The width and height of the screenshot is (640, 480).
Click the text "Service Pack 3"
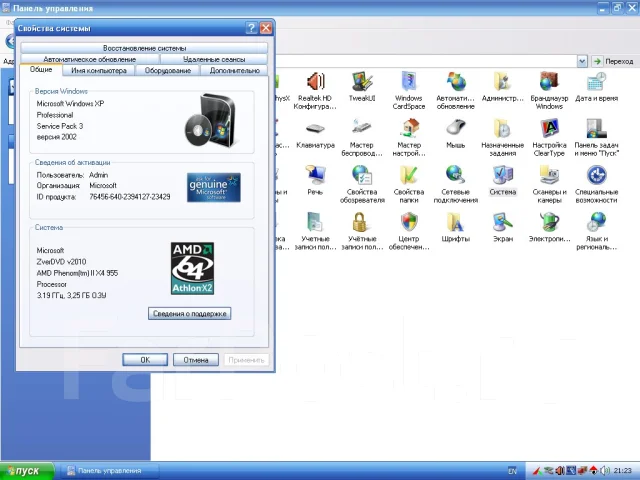pos(60,126)
